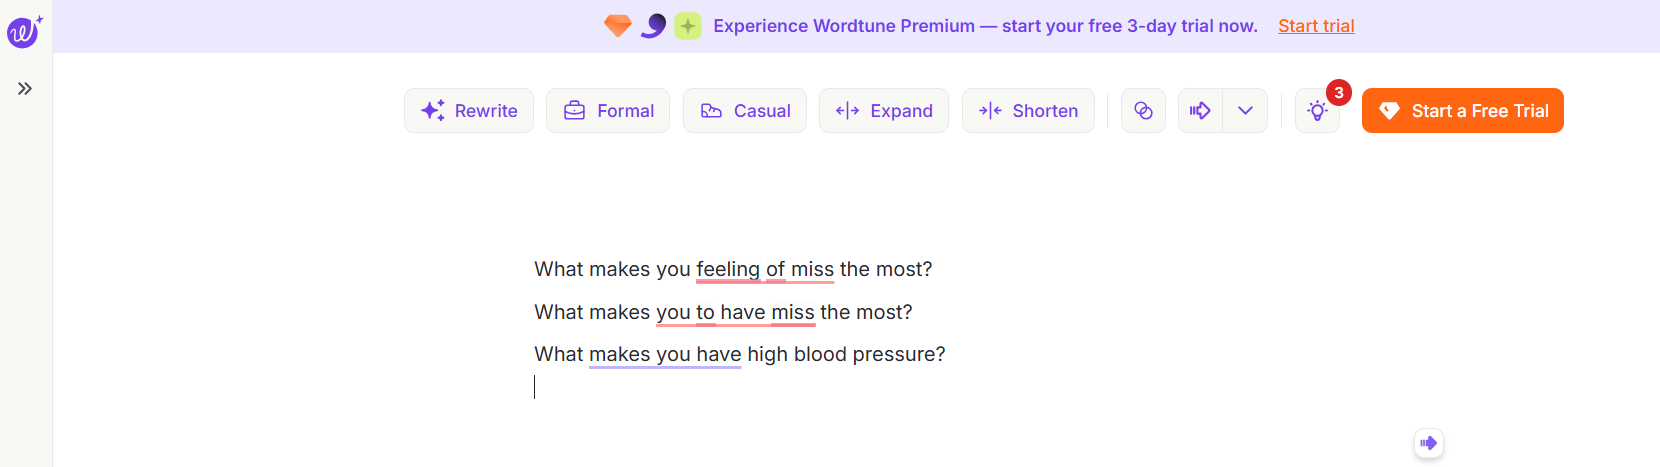Click the continue writing arrow icon in toolbar
Screen dimensions: 1660x467
[x=1200, y=111]
